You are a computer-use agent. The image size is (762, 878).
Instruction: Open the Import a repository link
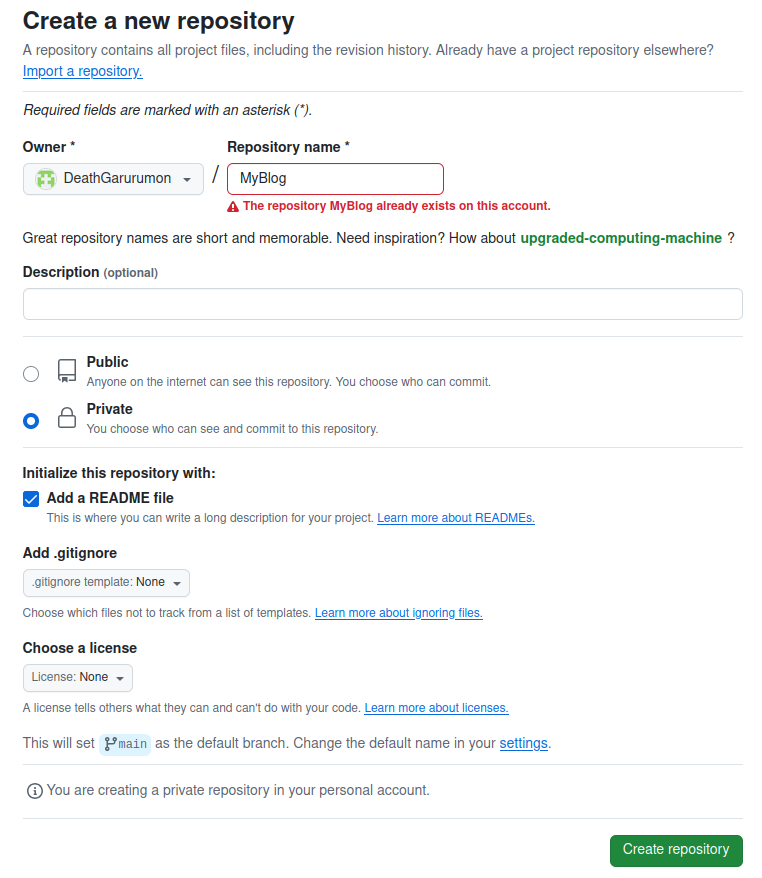pyautogui.click(x=83, y=72)
